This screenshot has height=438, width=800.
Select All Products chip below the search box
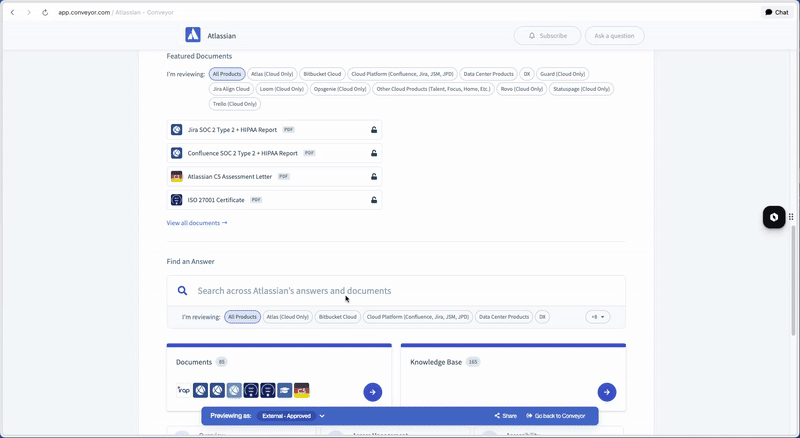[242, 317]
